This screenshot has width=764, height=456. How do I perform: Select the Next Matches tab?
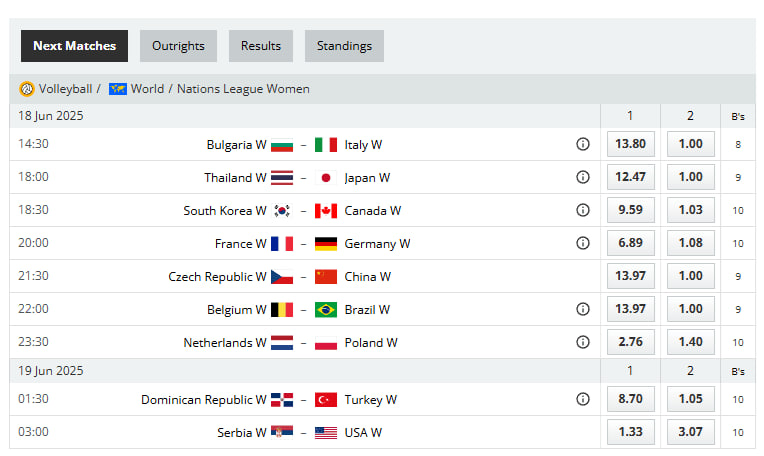(75, 46)
